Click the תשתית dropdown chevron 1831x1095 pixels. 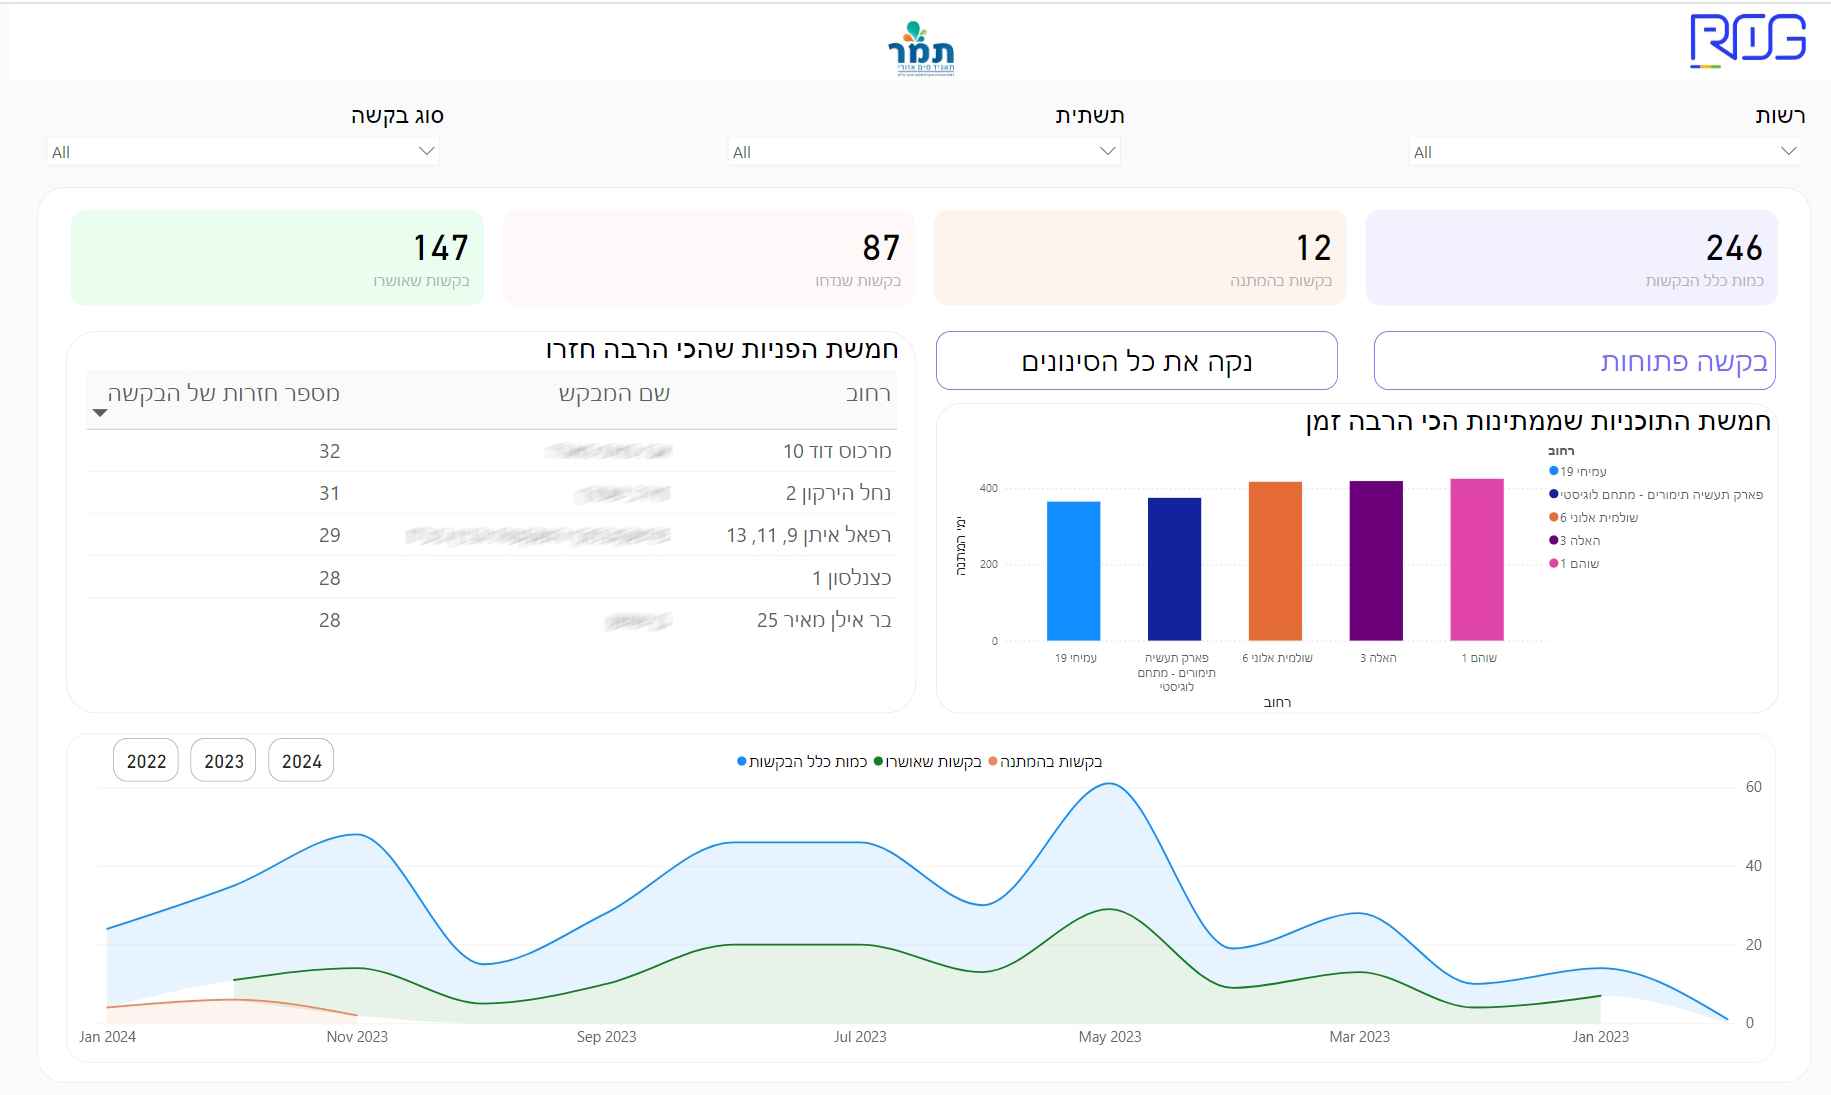1107,151
